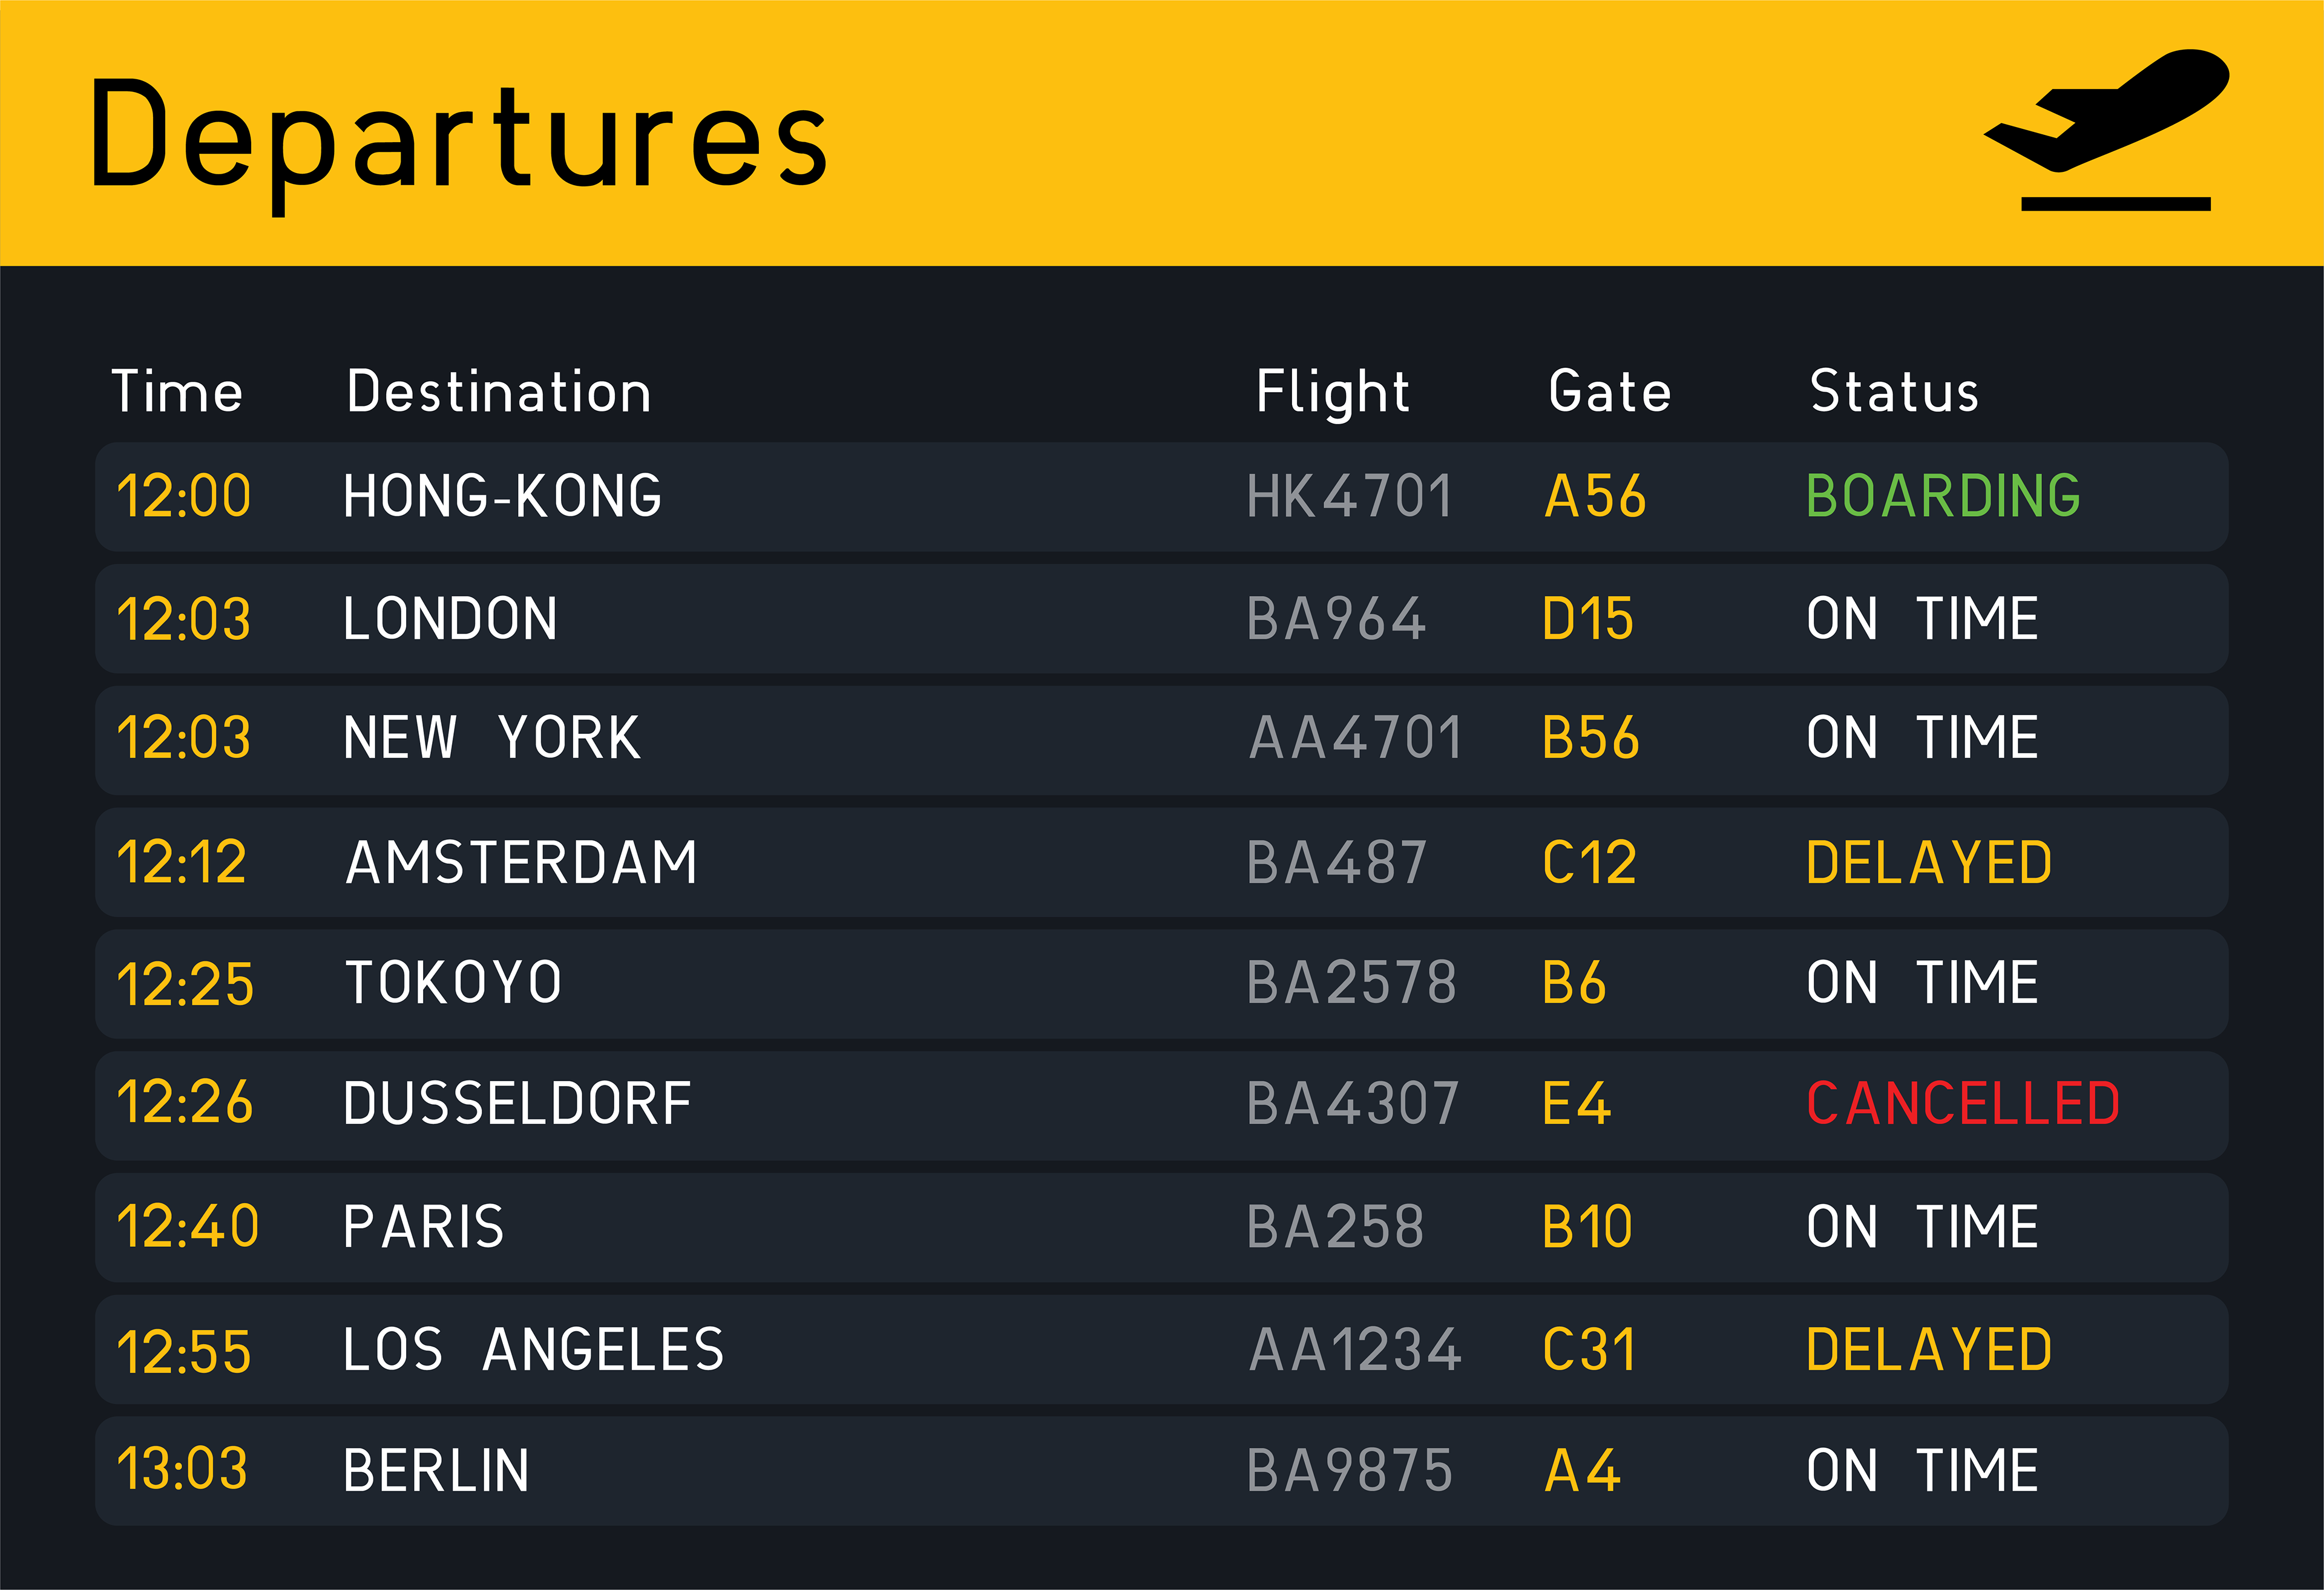Click gate C12 for Amsterdam
2324x1590 pixels.
(1589, 862)
